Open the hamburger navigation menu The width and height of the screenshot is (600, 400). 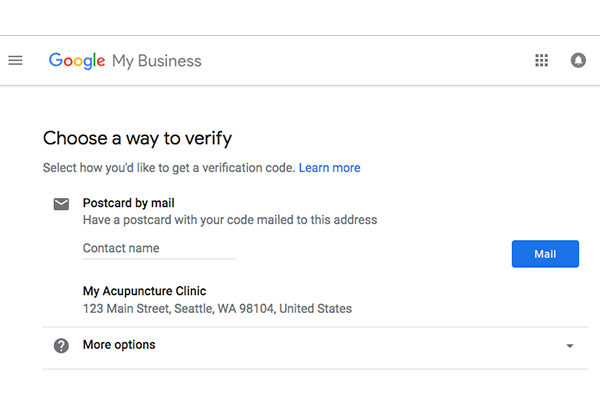[x=15, y=61]
